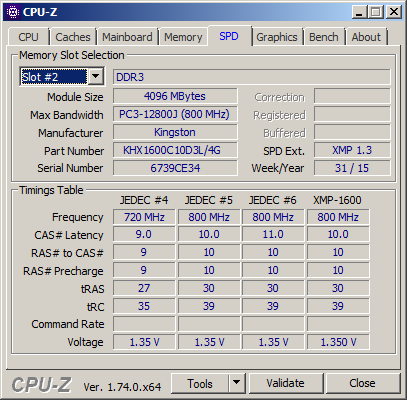This screenshot has width=407, height=400.
Task: Click the tRC value 35
Action: 144,306
